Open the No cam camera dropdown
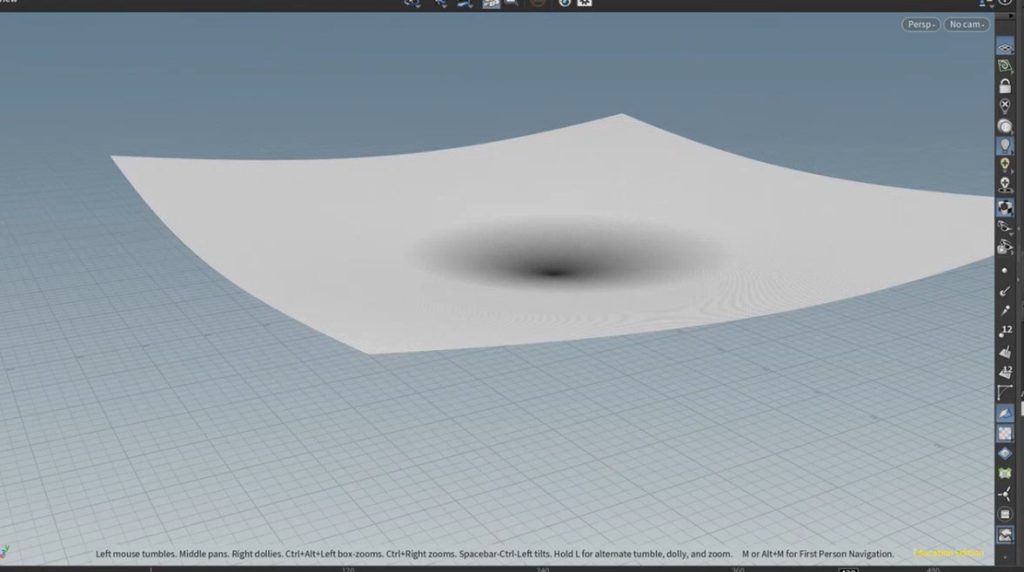Image resolution: width=1024 pixels, height=572 pixels. click(967, 24)
